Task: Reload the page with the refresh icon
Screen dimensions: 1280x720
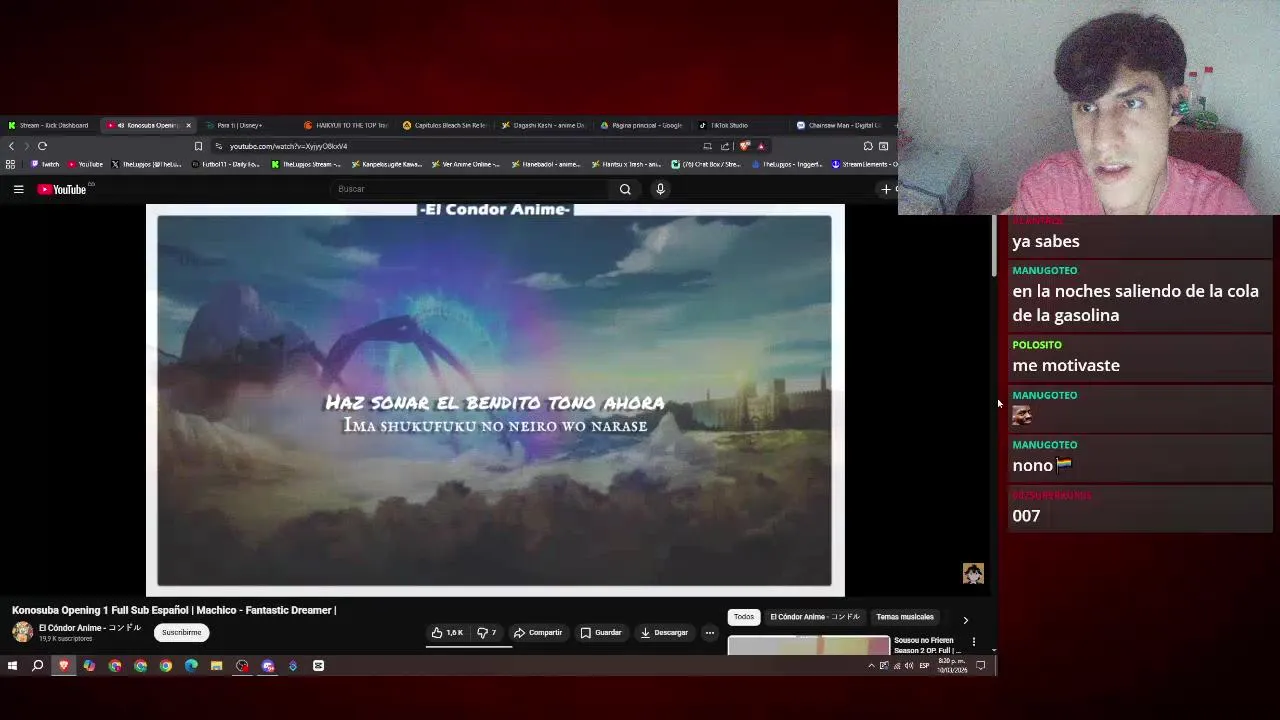Action: click(42, 146)
